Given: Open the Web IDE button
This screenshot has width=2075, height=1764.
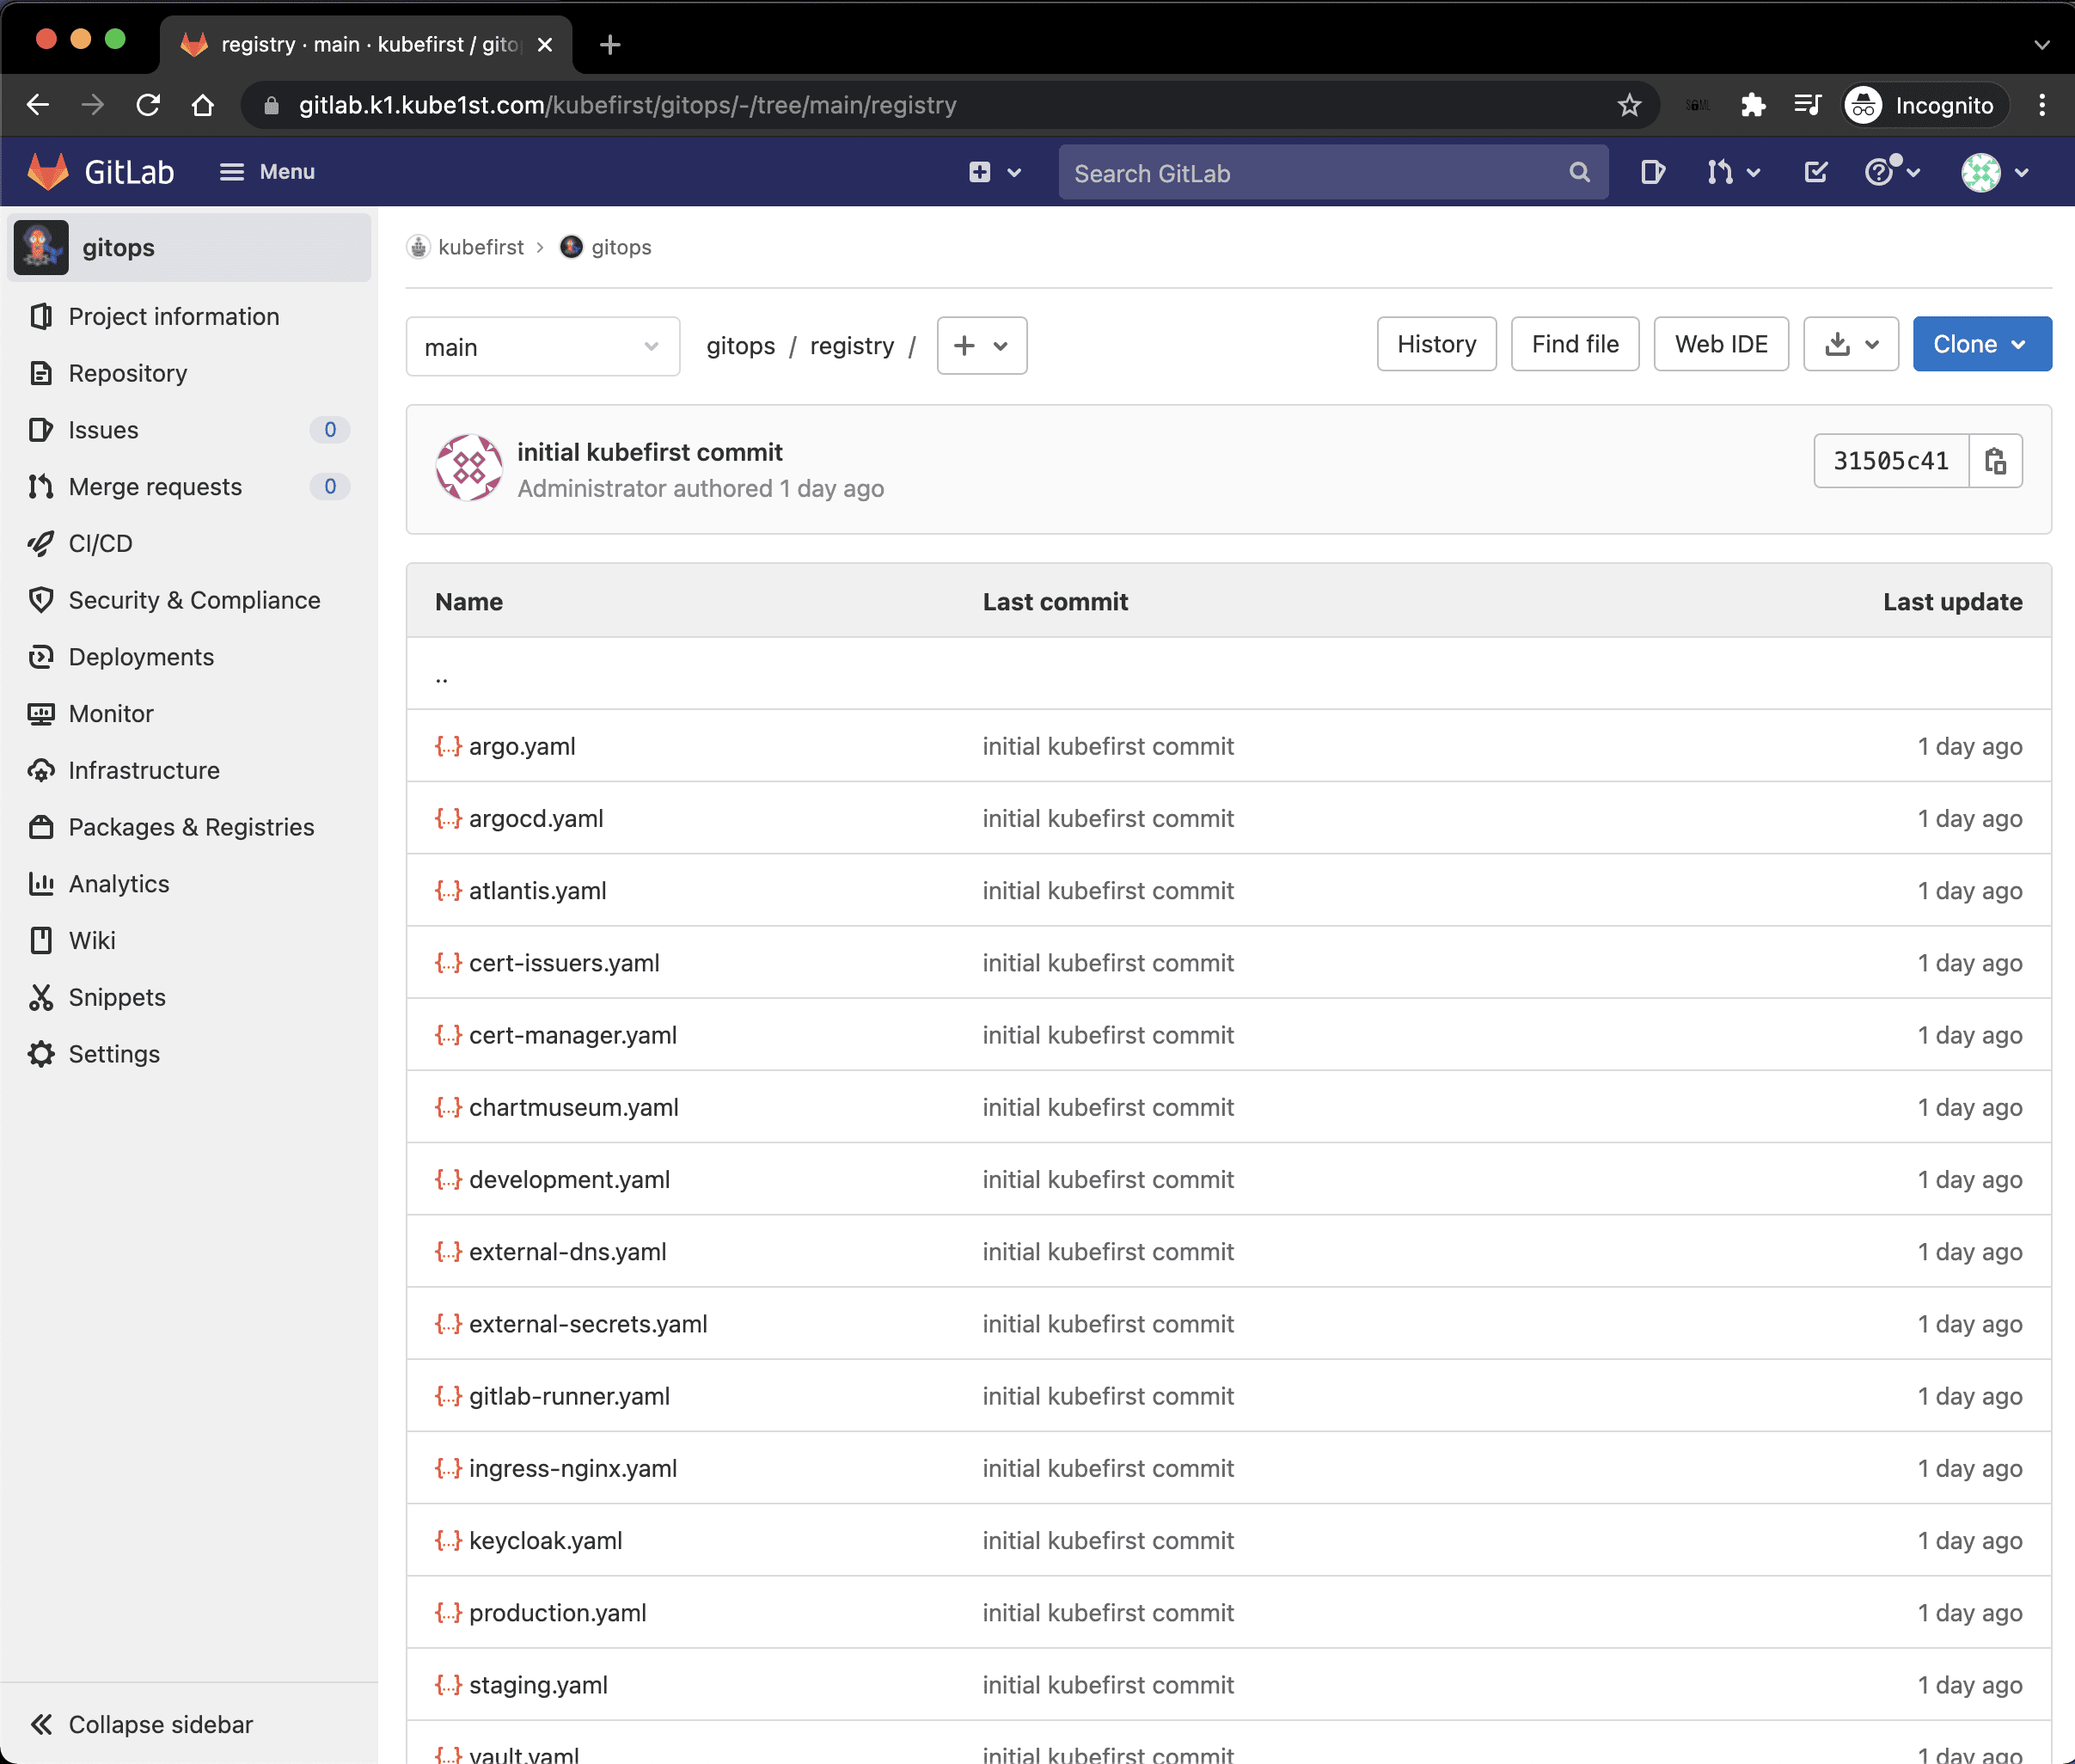Looking at the screenshot, I should tap(1721, 344).
